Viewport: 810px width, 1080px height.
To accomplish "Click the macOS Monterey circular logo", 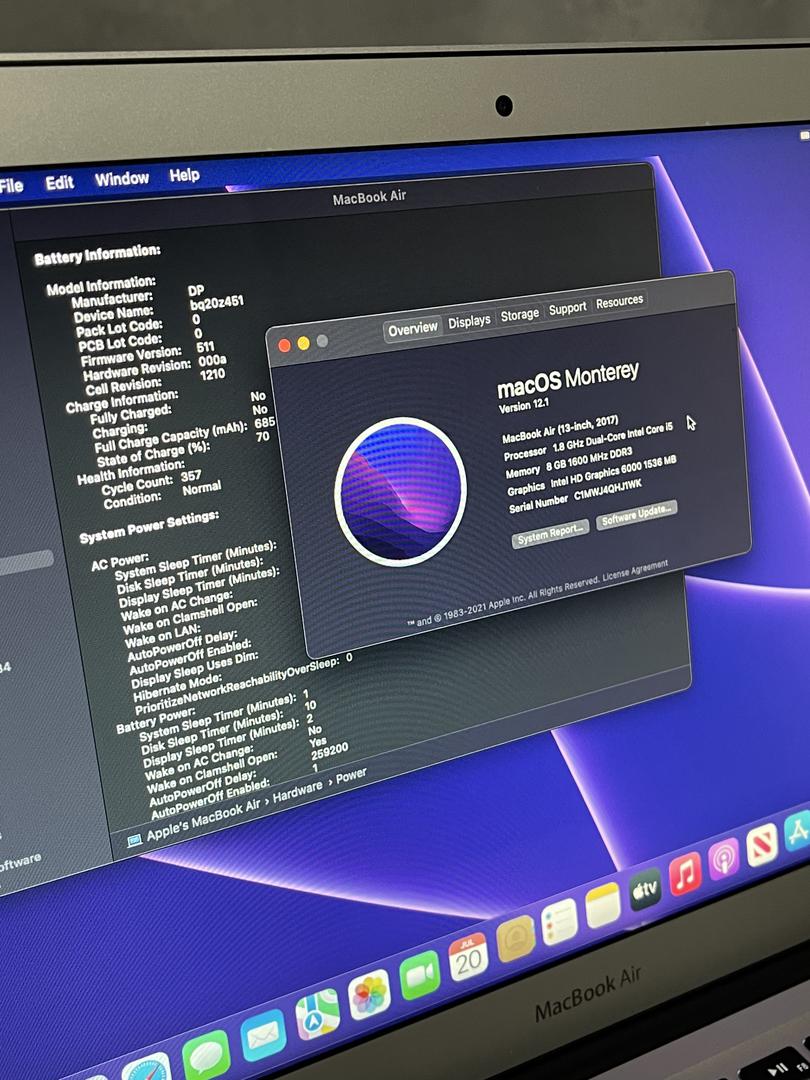I will (400, 491).
